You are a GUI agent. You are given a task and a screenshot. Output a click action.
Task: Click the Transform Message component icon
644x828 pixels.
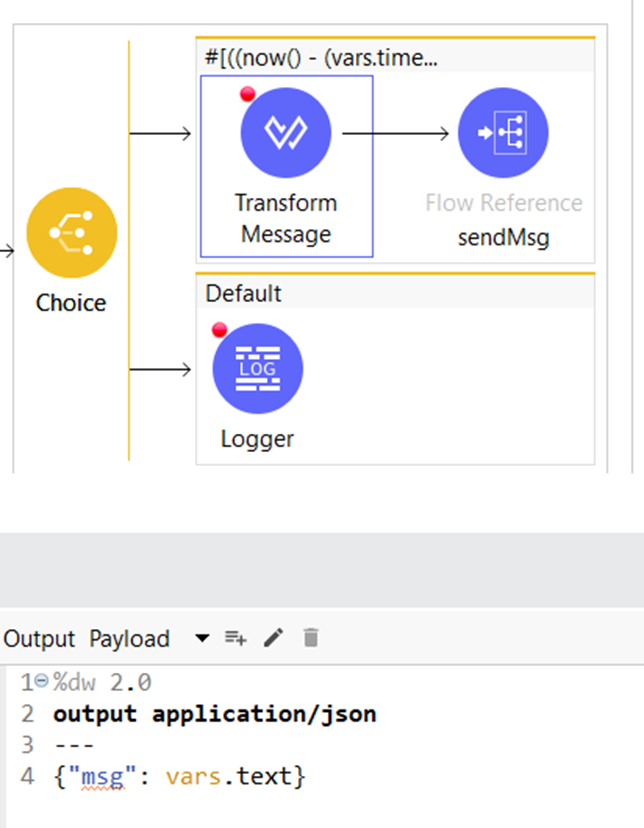click(286, 133)
